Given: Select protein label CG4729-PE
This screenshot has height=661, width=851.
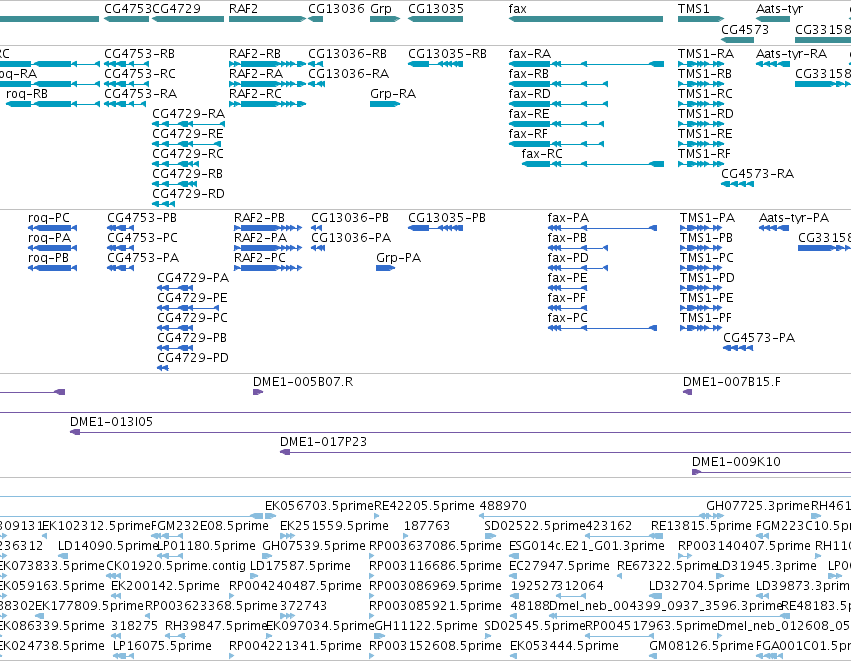Looking at the screenshot, I should coord(192,298).
